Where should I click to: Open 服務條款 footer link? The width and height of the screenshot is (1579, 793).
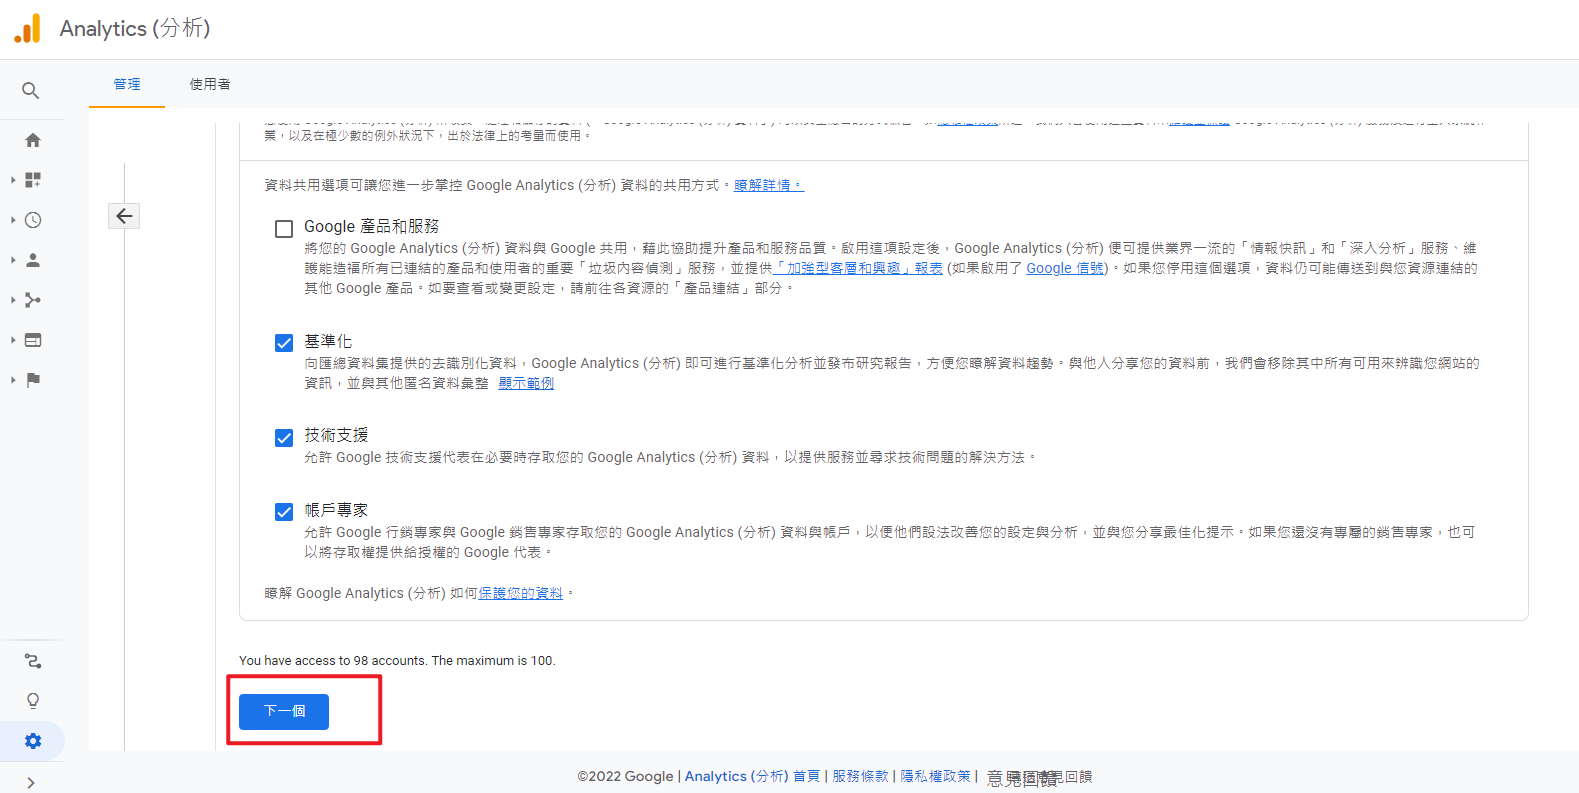click(860, 776)
